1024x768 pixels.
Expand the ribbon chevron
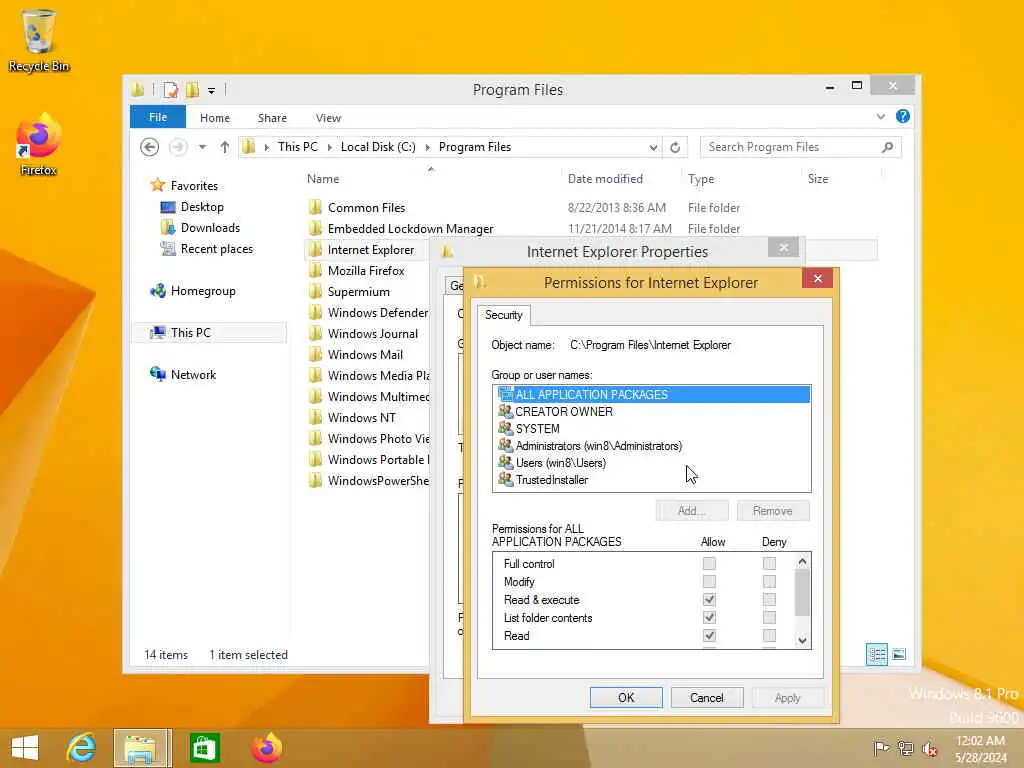point(881,116)
